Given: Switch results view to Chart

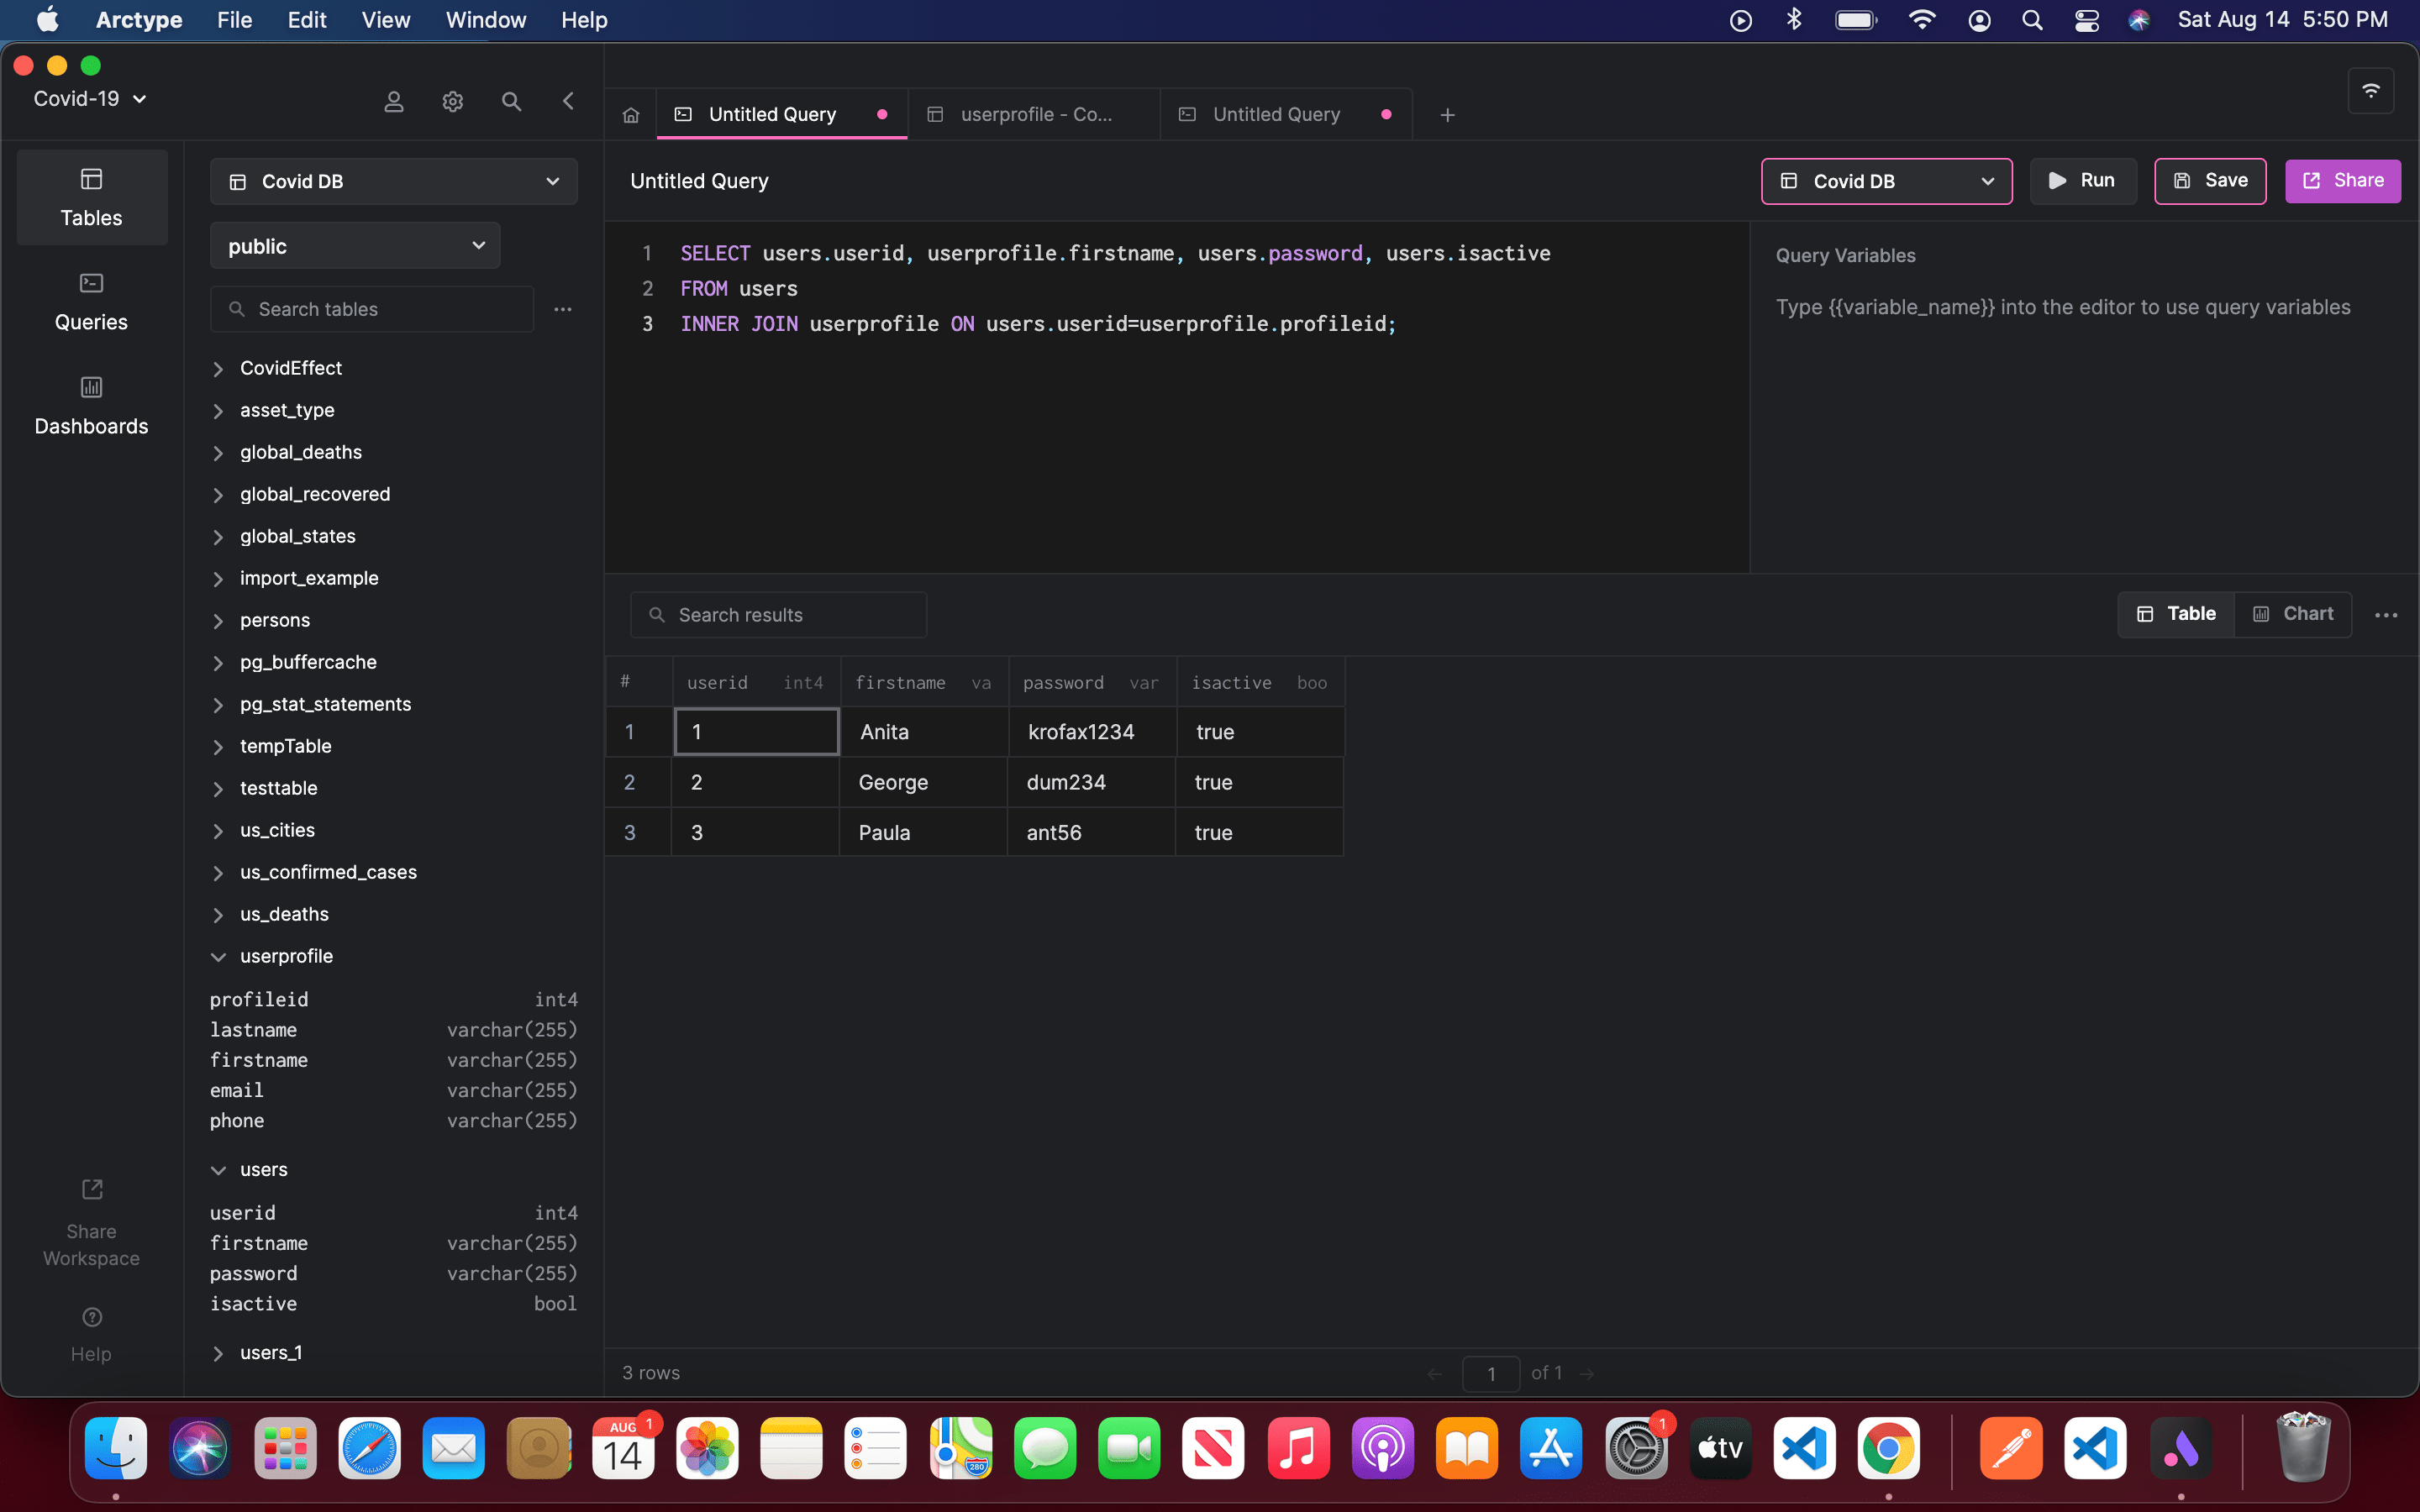Looking at the screenshot, I should [x=2292, y=614].
